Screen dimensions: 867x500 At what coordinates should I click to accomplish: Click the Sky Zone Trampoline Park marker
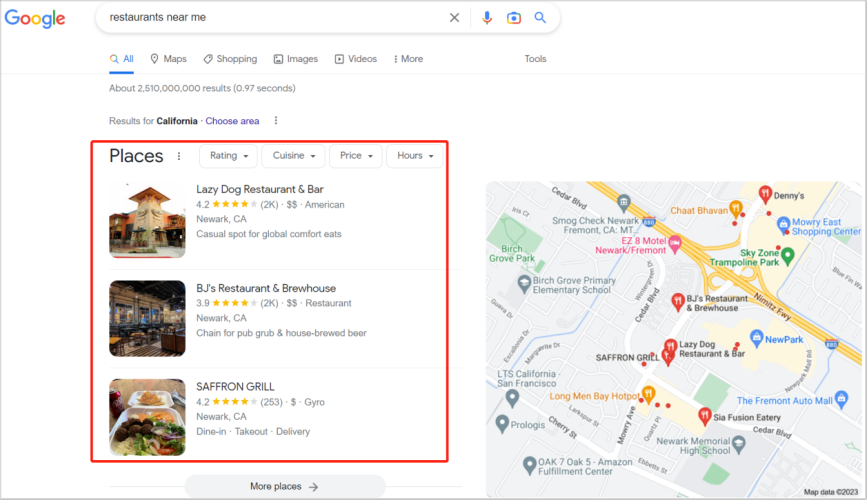click(787, 256)
